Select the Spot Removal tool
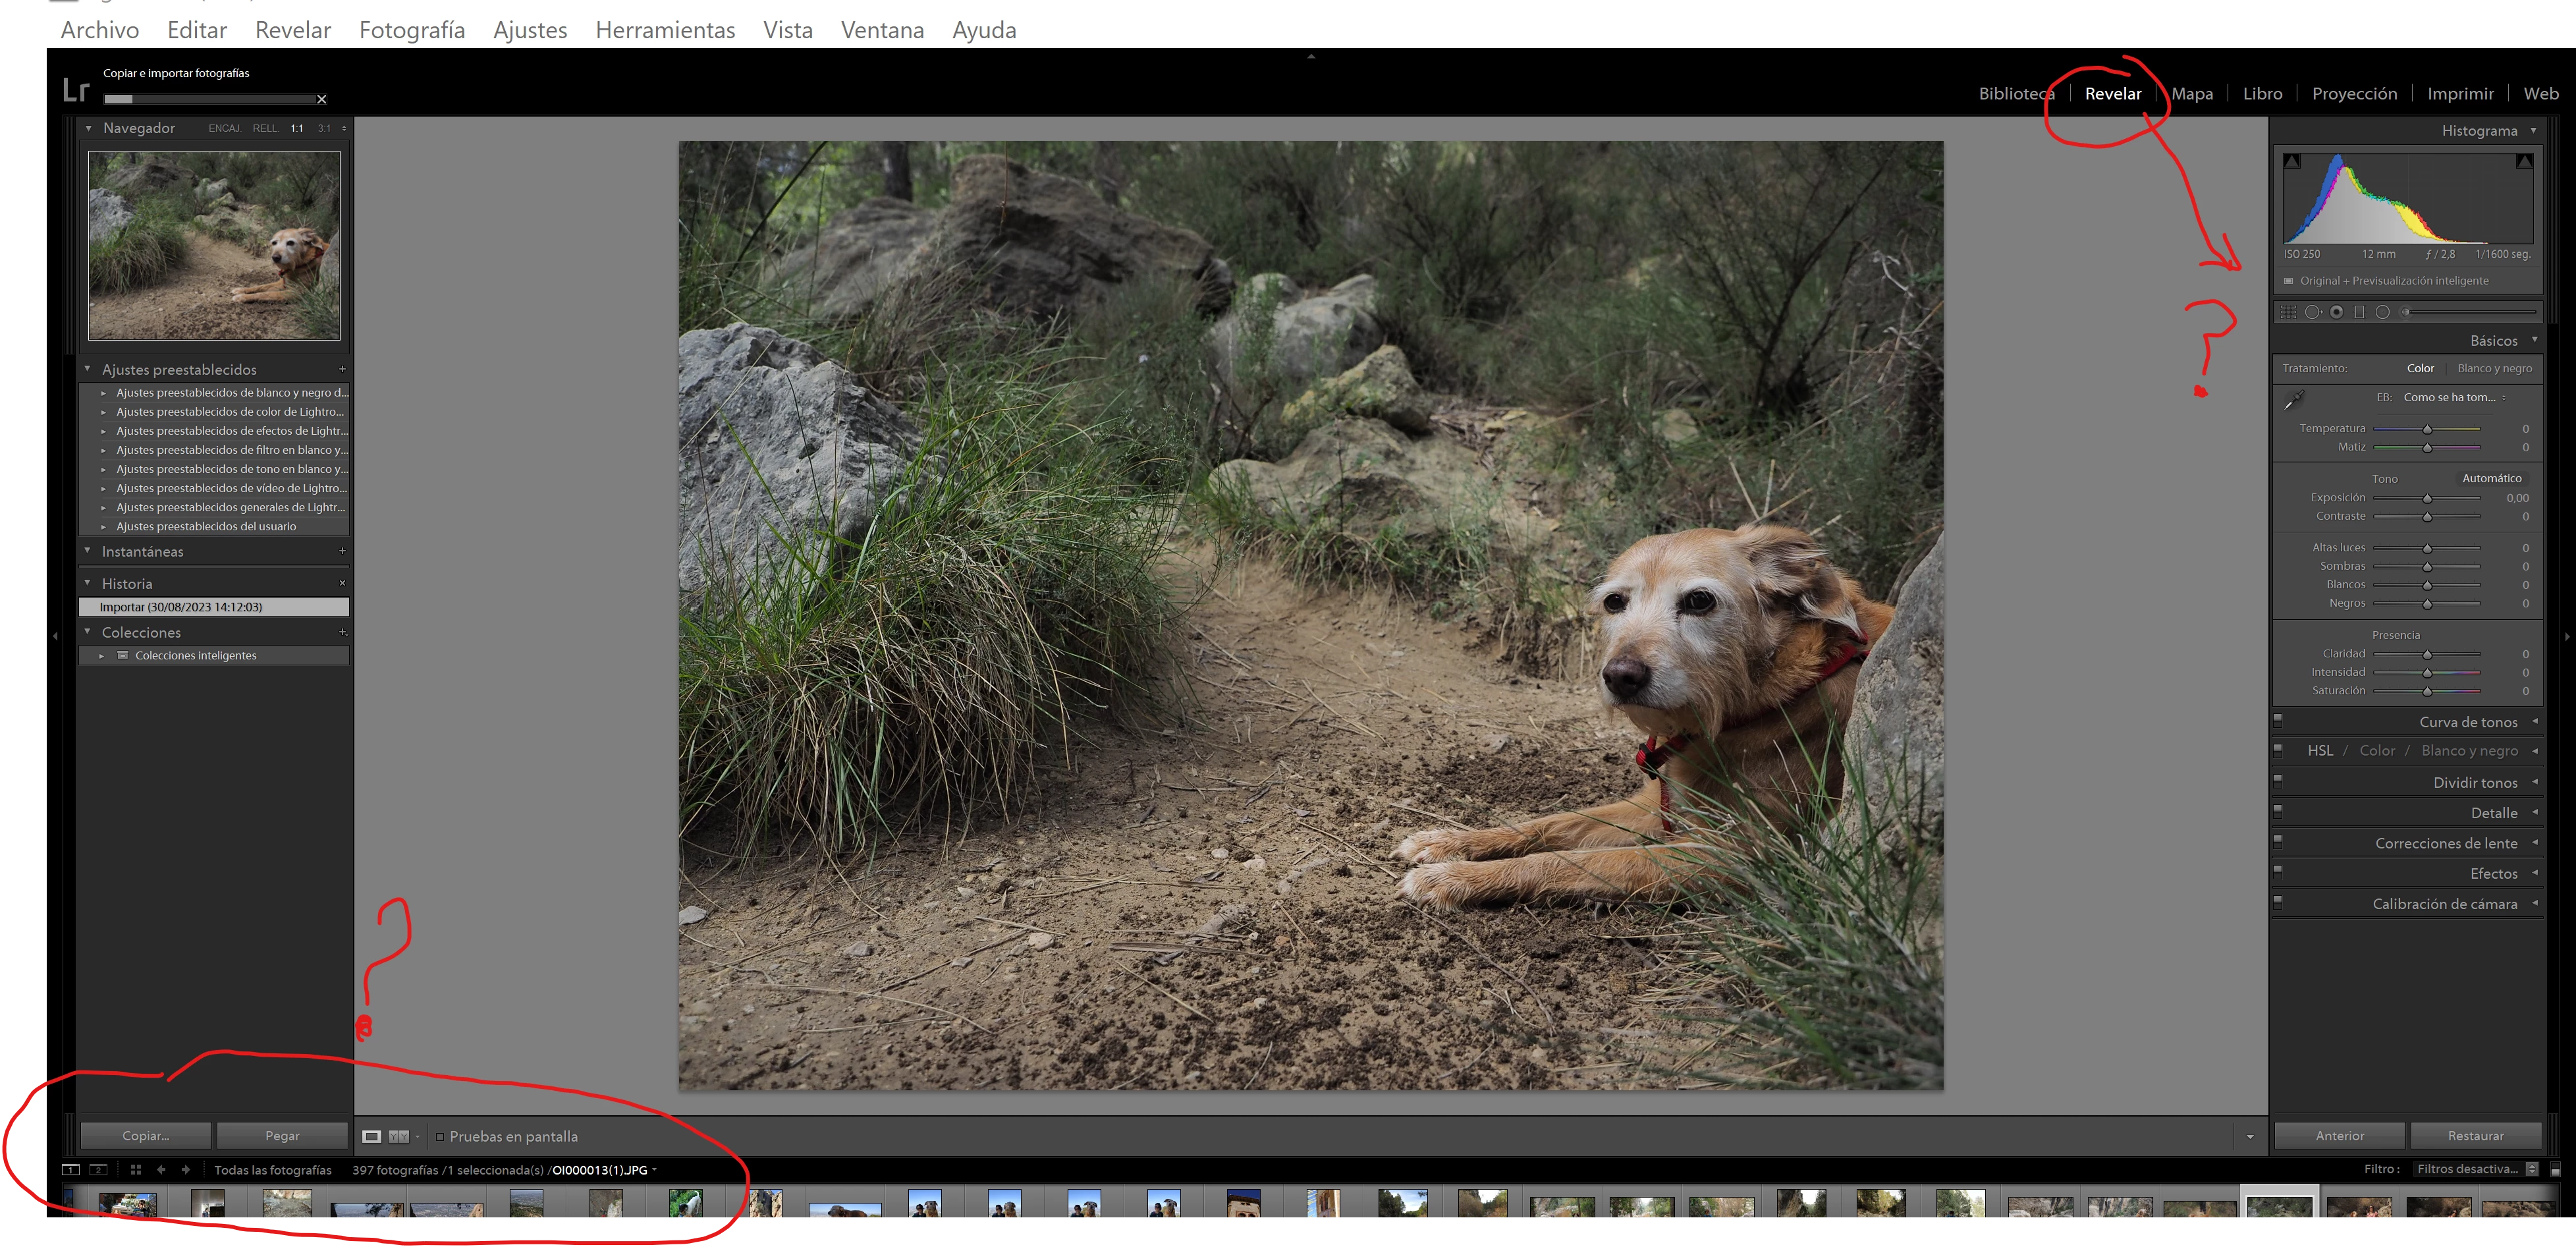Image resolution: width=2576 pixels, height=1247 pixels. pos(2312,313)
